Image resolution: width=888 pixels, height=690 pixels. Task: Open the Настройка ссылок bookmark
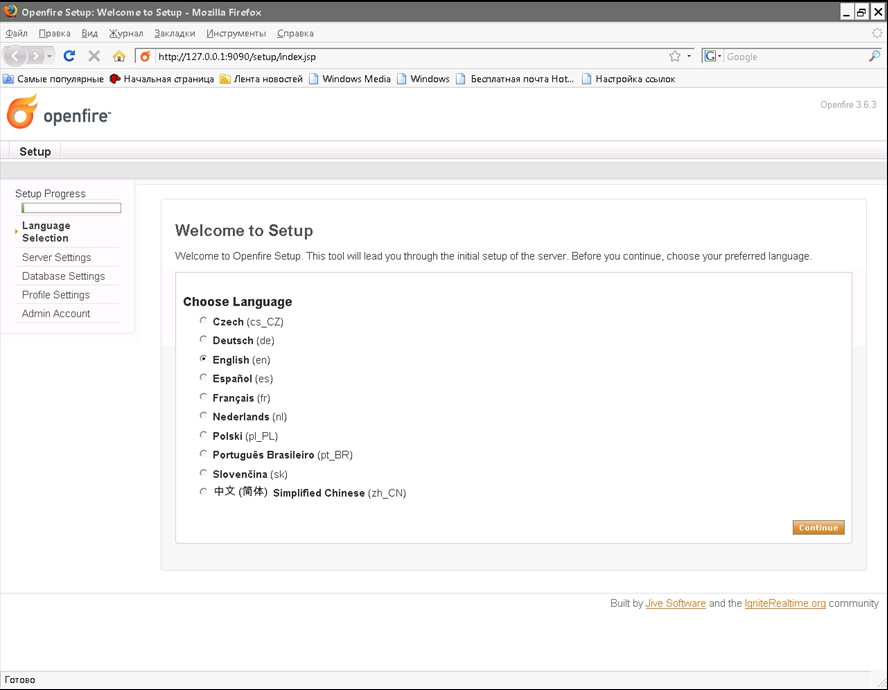[x=629, y=79]
